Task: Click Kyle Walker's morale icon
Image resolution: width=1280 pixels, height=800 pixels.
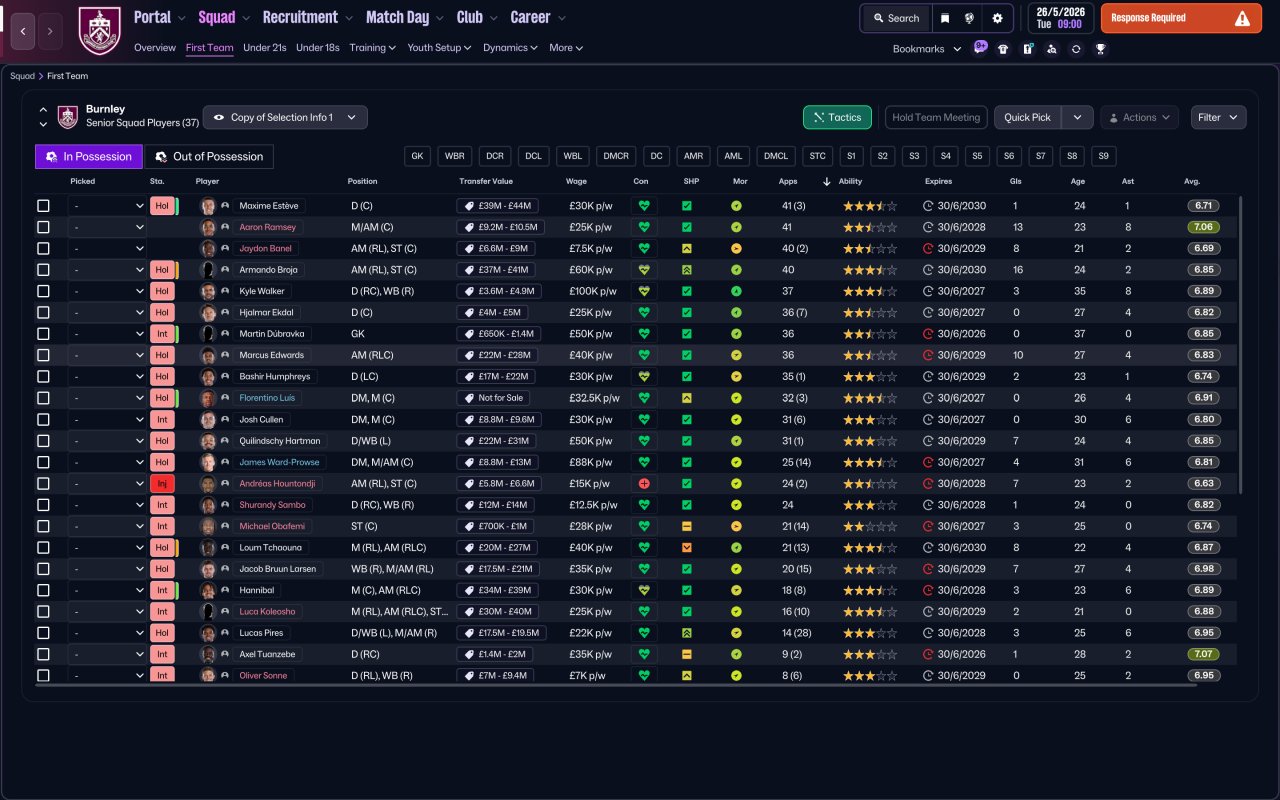Action: pyautogui.click(x=736, y=291)
